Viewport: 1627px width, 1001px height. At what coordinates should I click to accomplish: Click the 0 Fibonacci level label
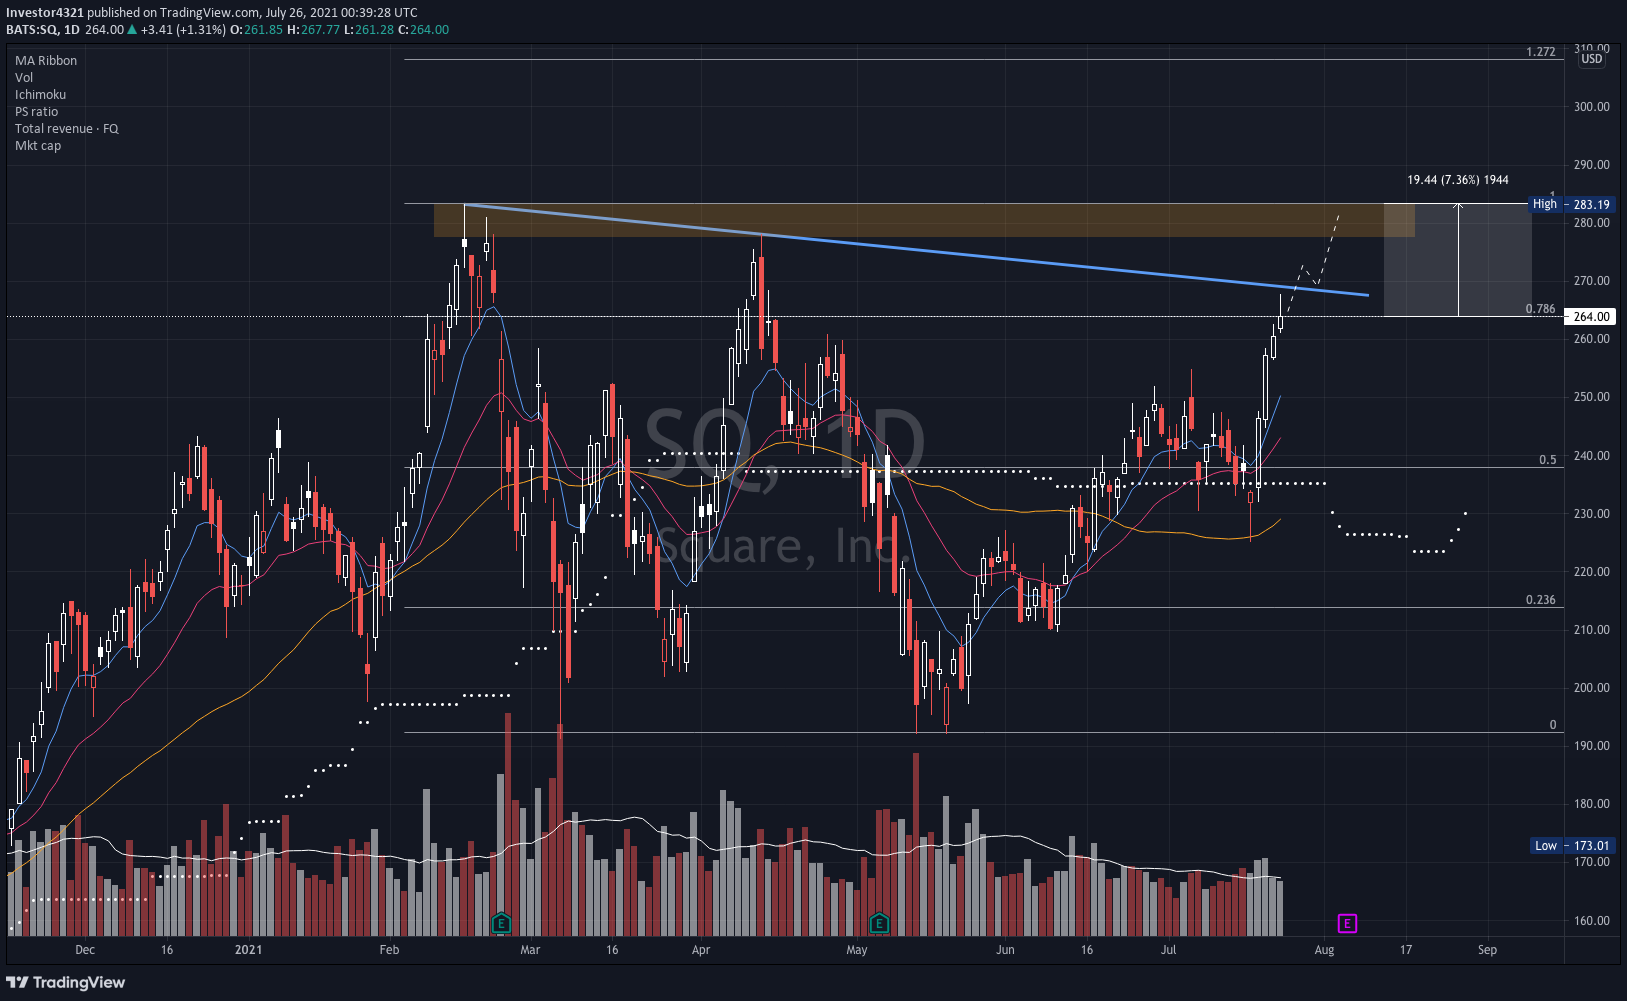[1553, 725]
